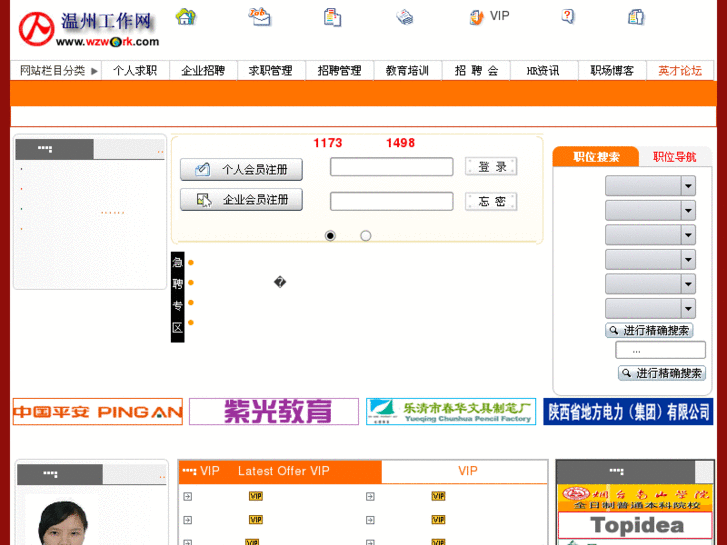Open HR资讯 navigation item
Screen dimensions: 727x545
pos(543,71)
